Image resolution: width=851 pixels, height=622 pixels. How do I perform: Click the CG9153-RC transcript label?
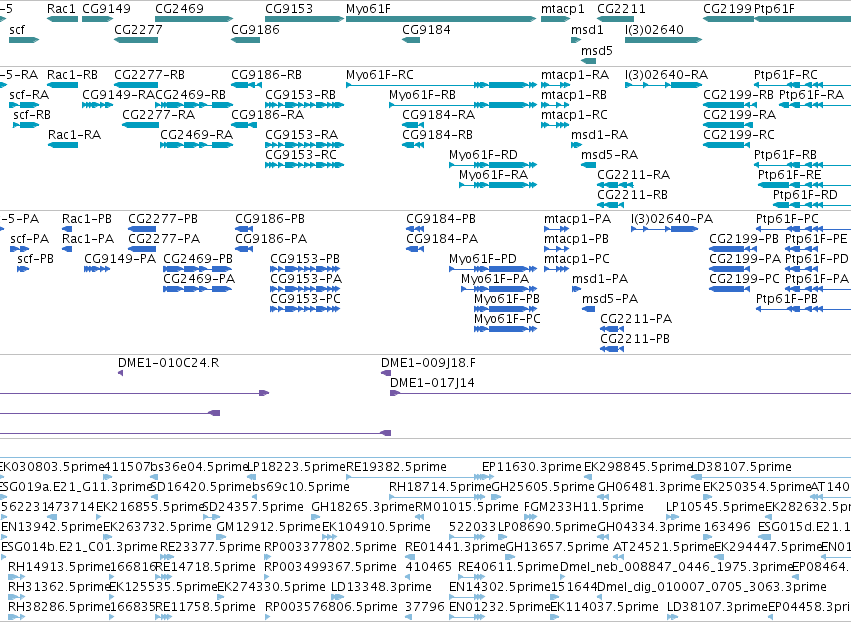(x=301, y=155)
